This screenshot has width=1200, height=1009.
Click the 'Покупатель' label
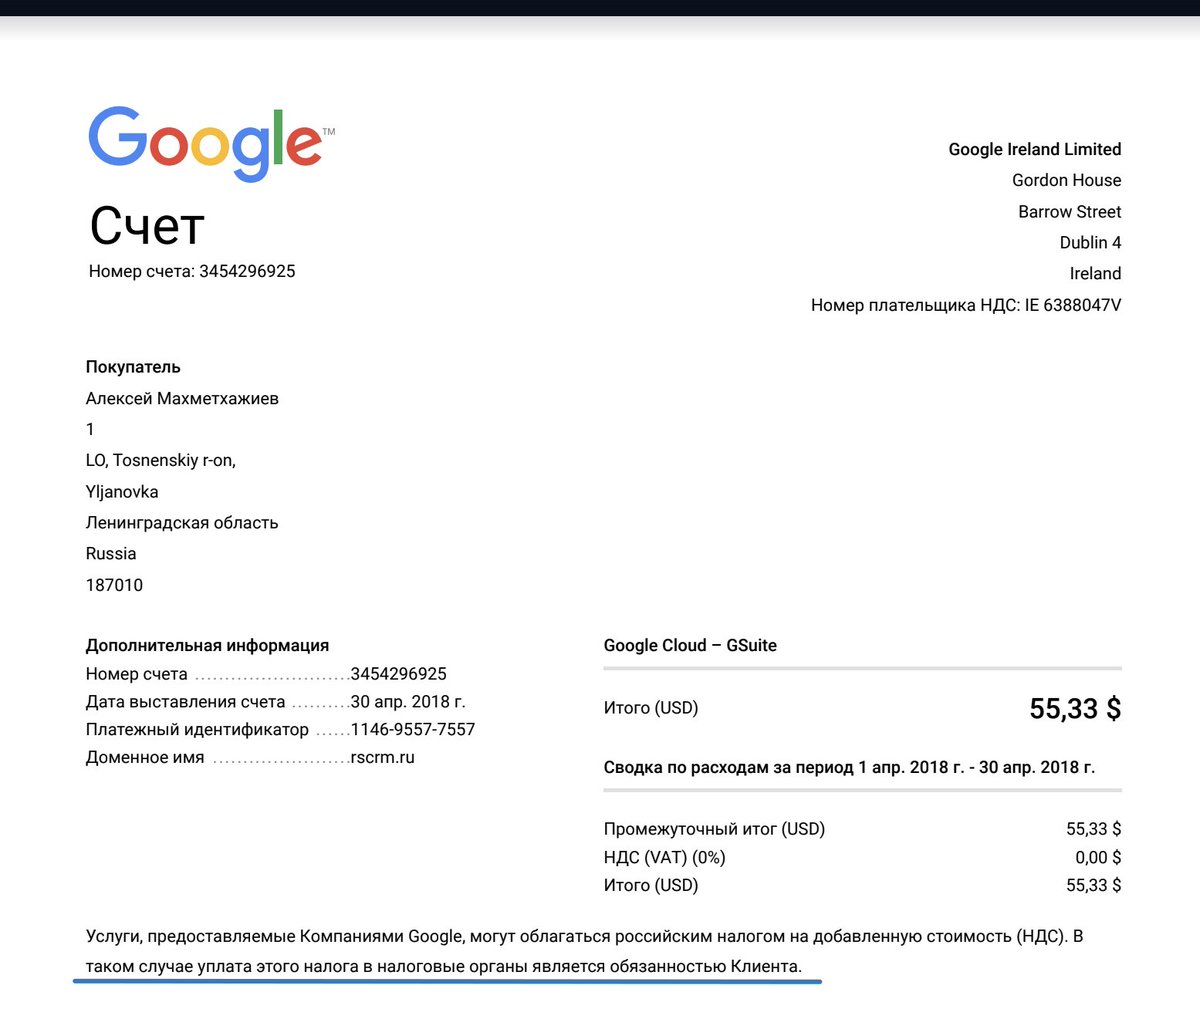[x=133, y=367]
